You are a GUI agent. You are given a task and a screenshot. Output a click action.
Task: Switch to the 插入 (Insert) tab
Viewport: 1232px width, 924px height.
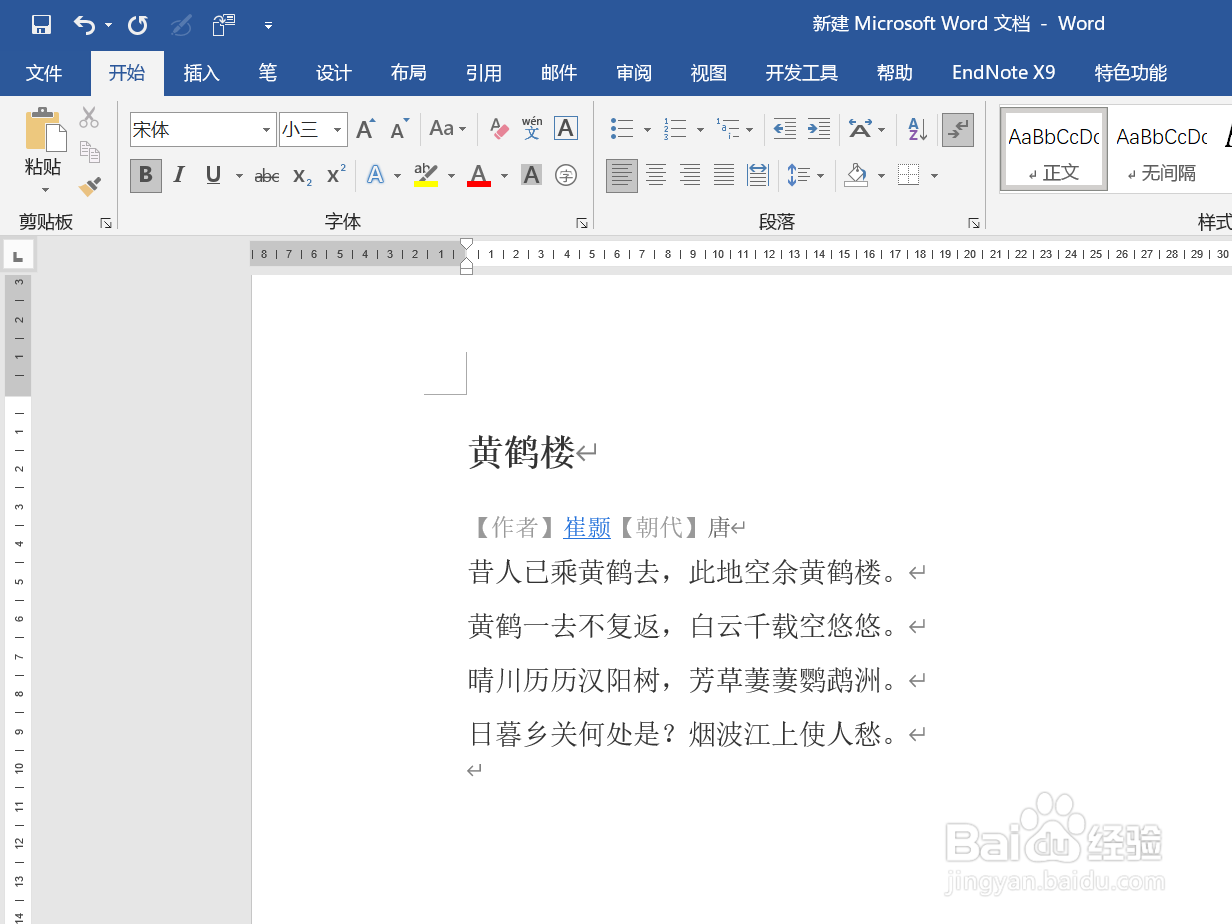(x=202, y=73)
